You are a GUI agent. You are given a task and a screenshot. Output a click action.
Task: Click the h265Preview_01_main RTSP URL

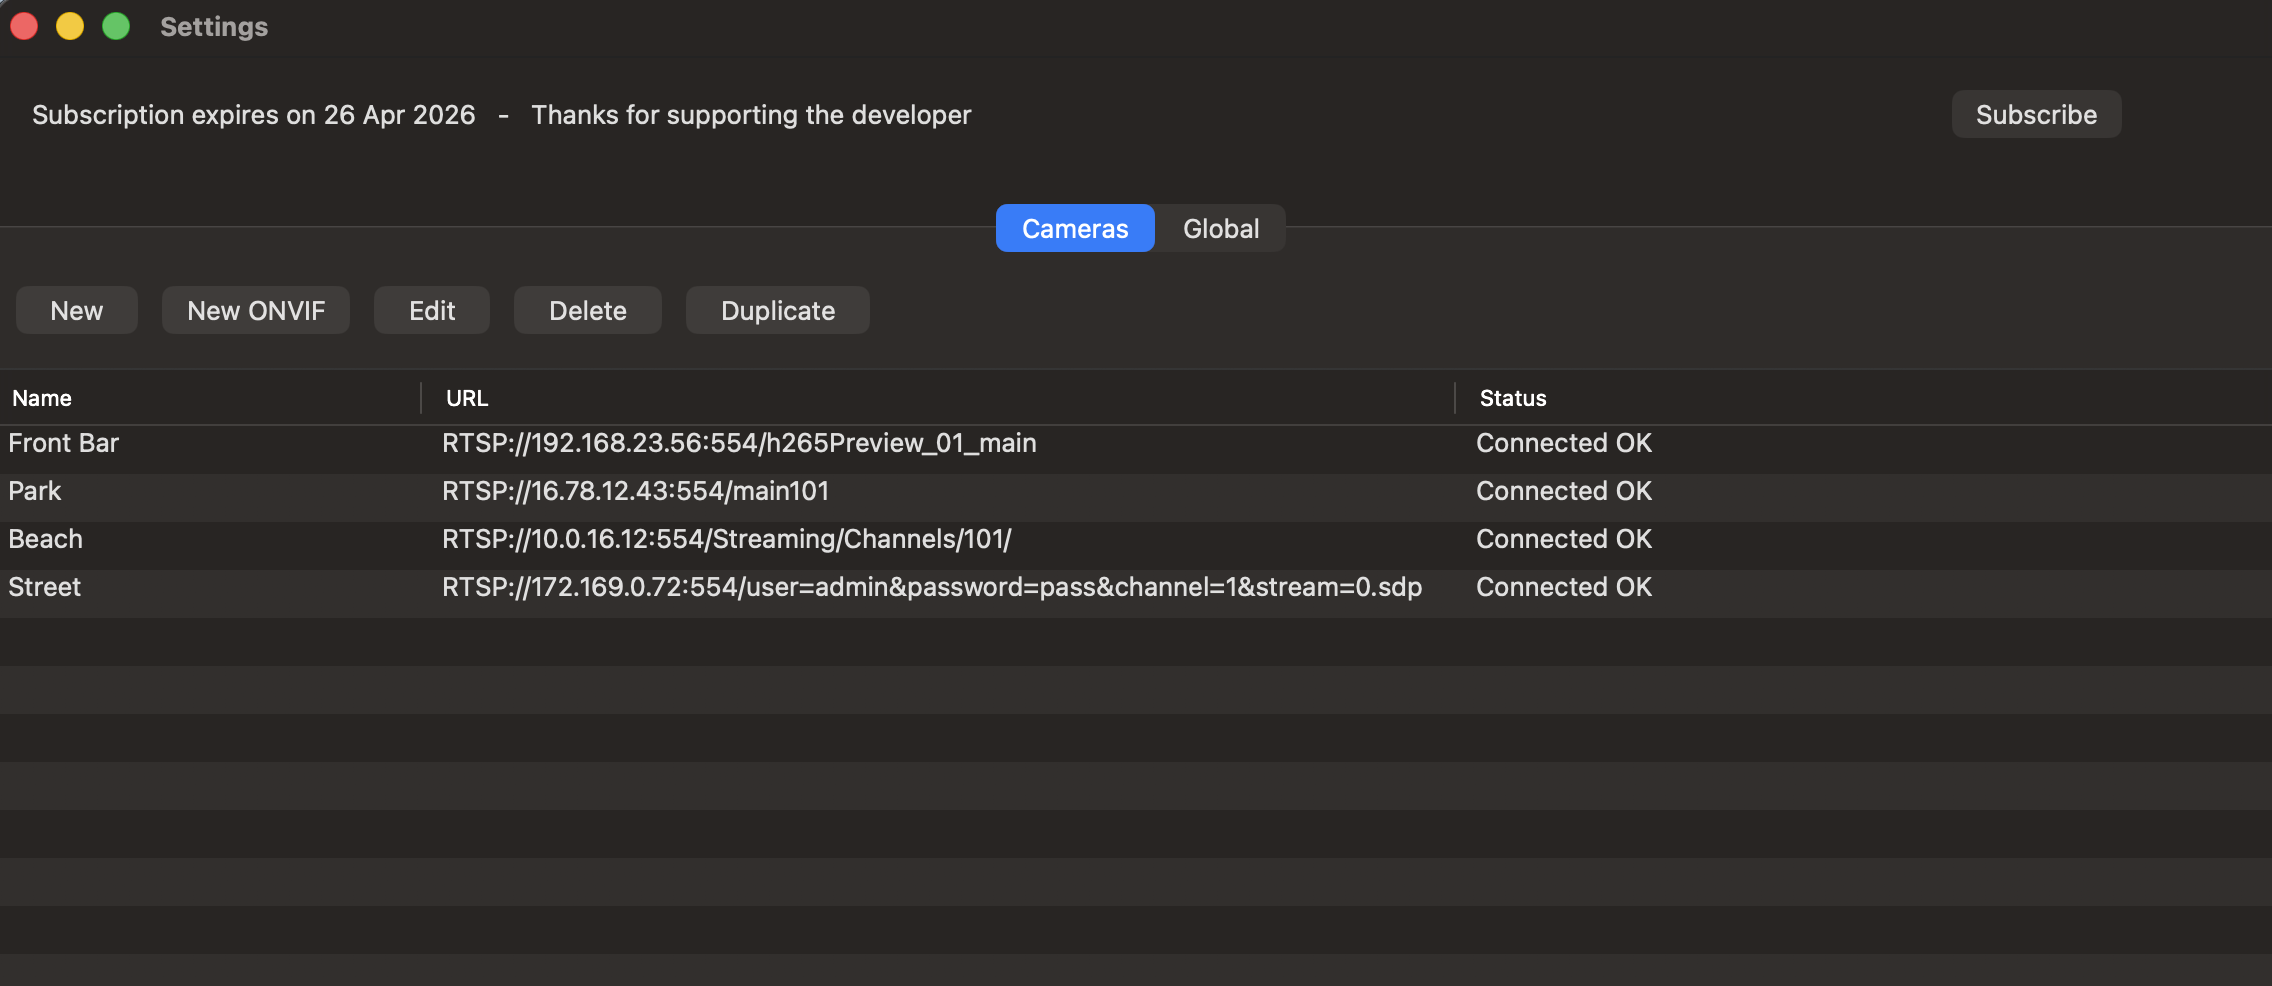(x=739, y=443)
